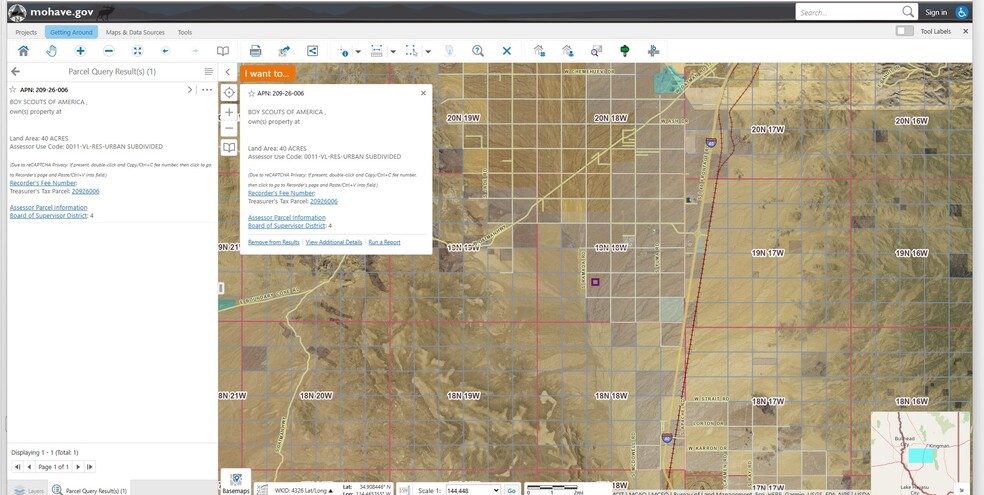984x495 pixels.
Task: Toggle the favorite star in the map popup
Action: pyautogui.click(x=251, y=93)
